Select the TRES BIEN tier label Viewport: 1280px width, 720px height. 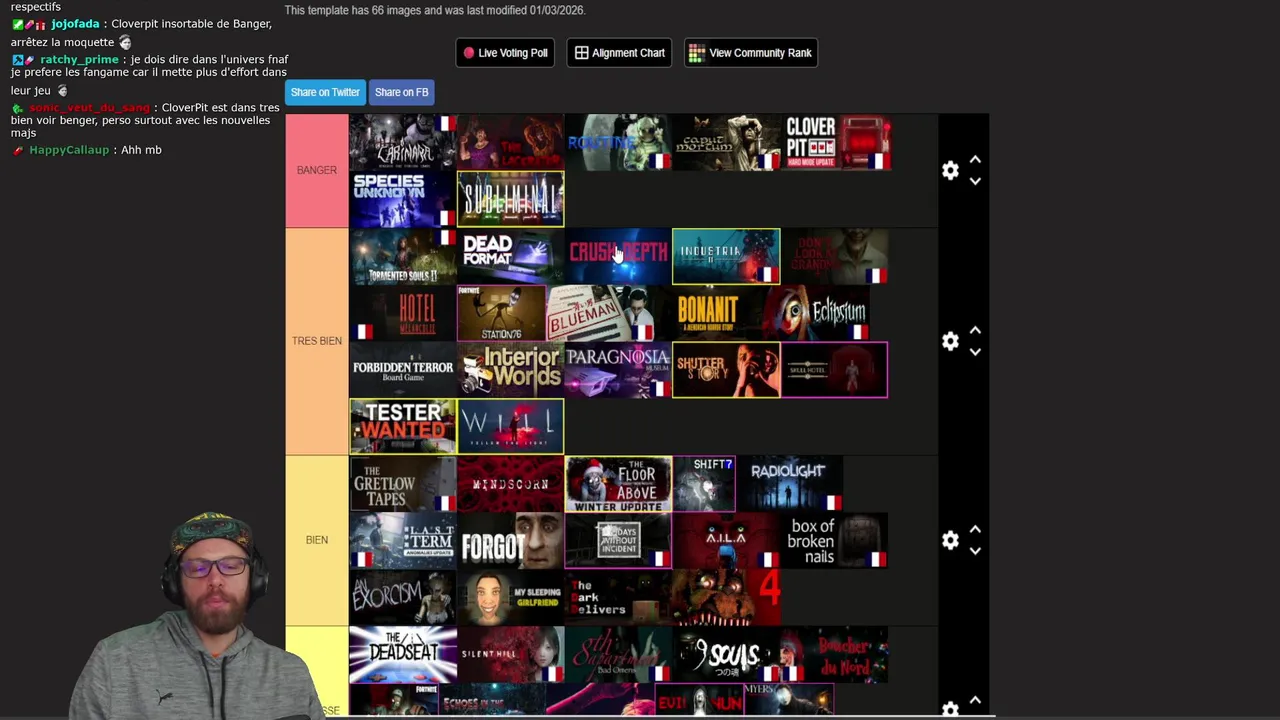coord(317,341)
